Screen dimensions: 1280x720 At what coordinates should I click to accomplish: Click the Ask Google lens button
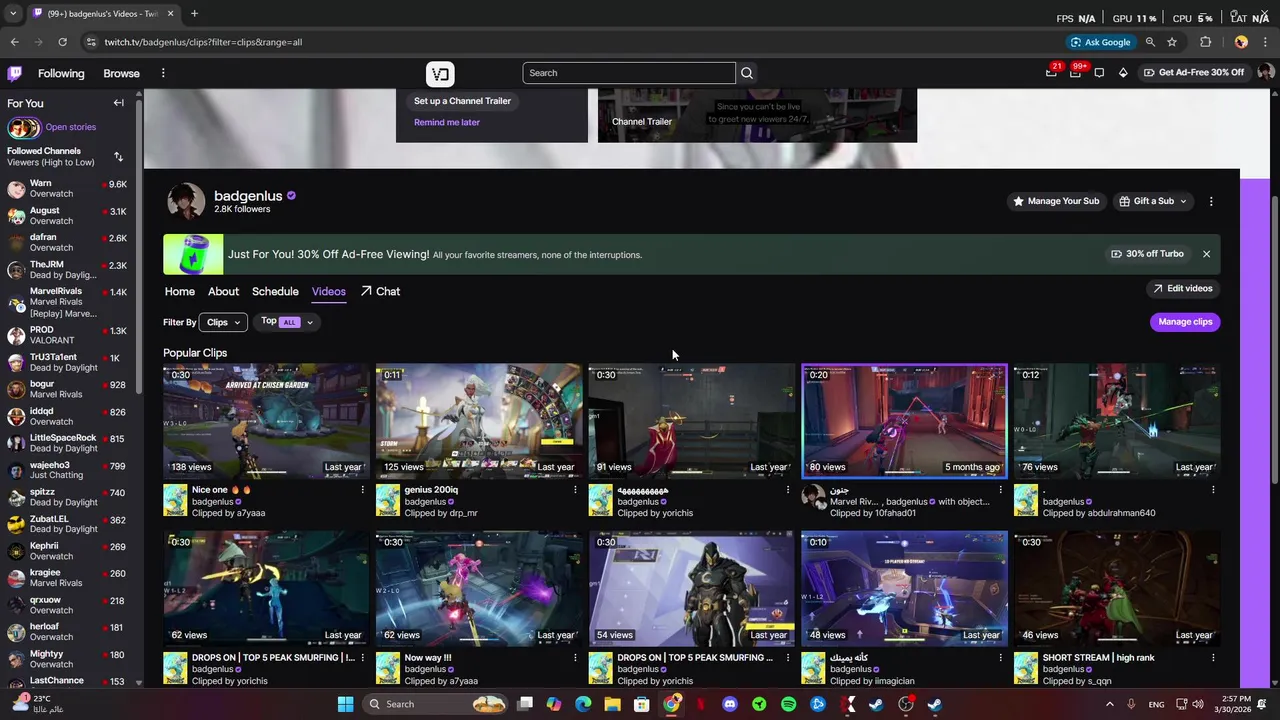point(1100,42)
